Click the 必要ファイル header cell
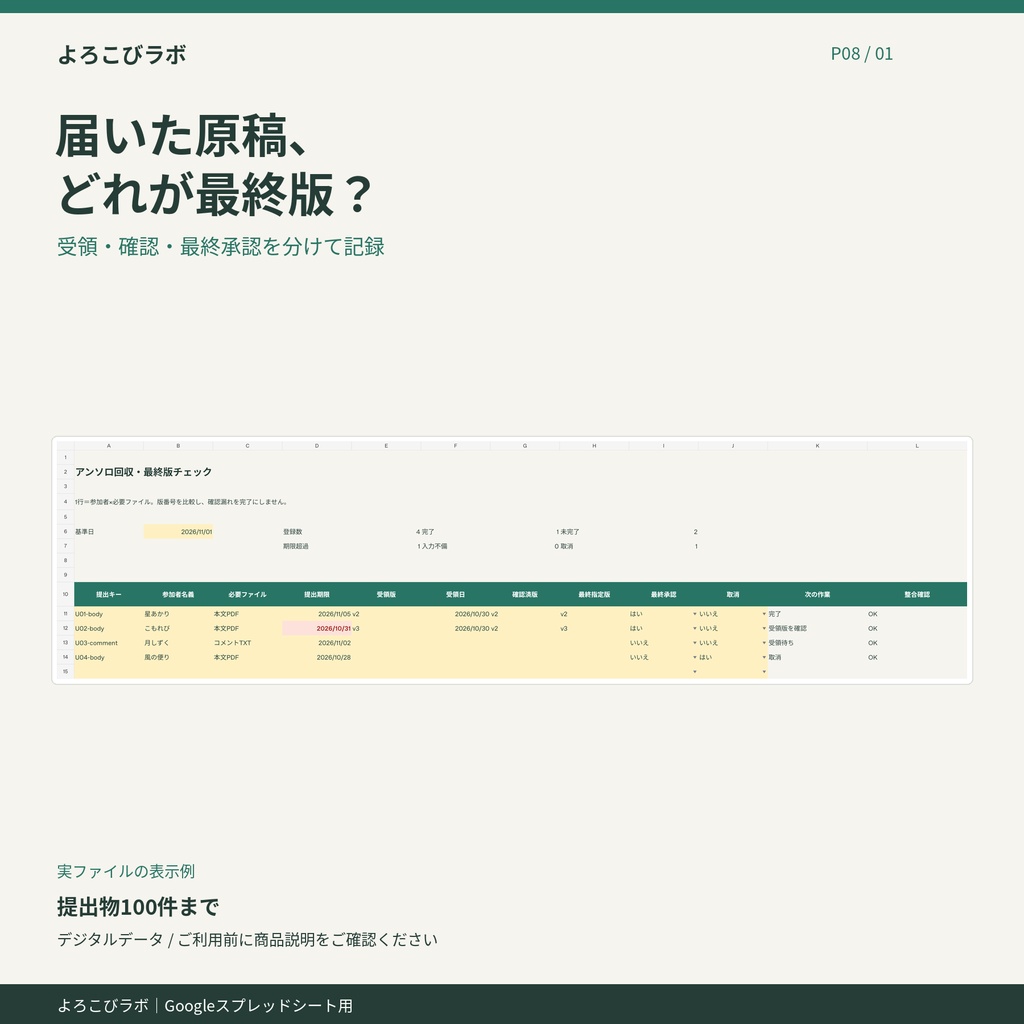Image resolution: width=1024 pixels, height=1024 pixels. 248,594
